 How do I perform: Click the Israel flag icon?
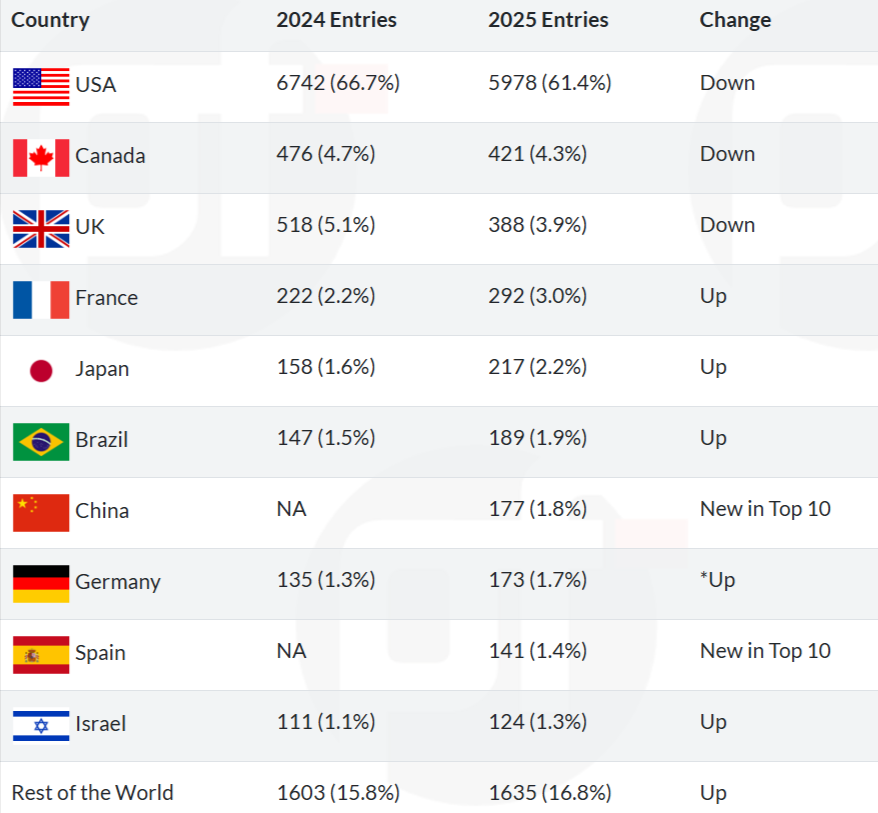41,725
